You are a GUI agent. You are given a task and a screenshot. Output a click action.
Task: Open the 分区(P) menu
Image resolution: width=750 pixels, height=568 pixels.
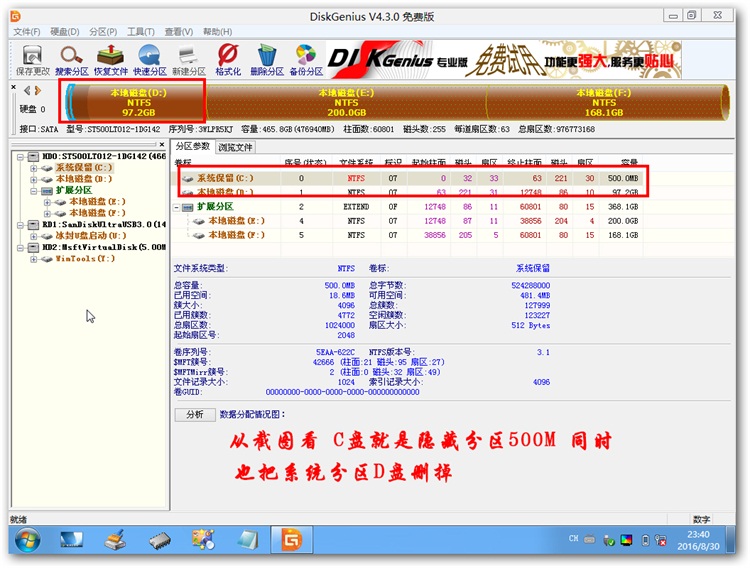[x=103, y=32]
